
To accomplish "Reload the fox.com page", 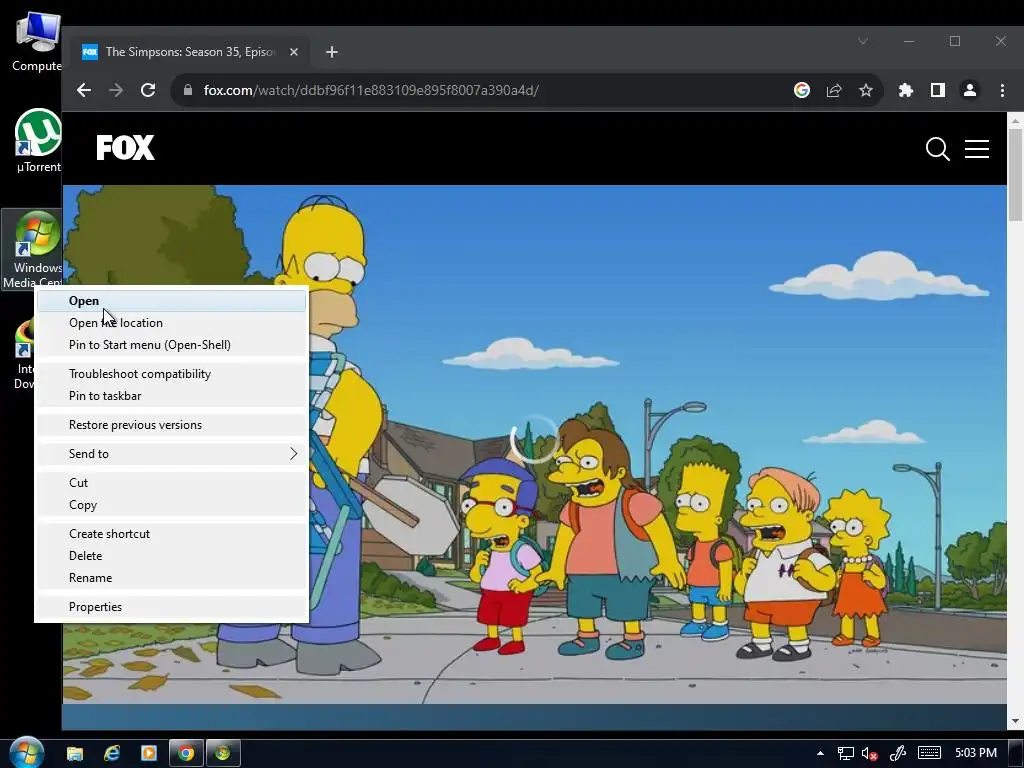I will (x=148, y=90).
